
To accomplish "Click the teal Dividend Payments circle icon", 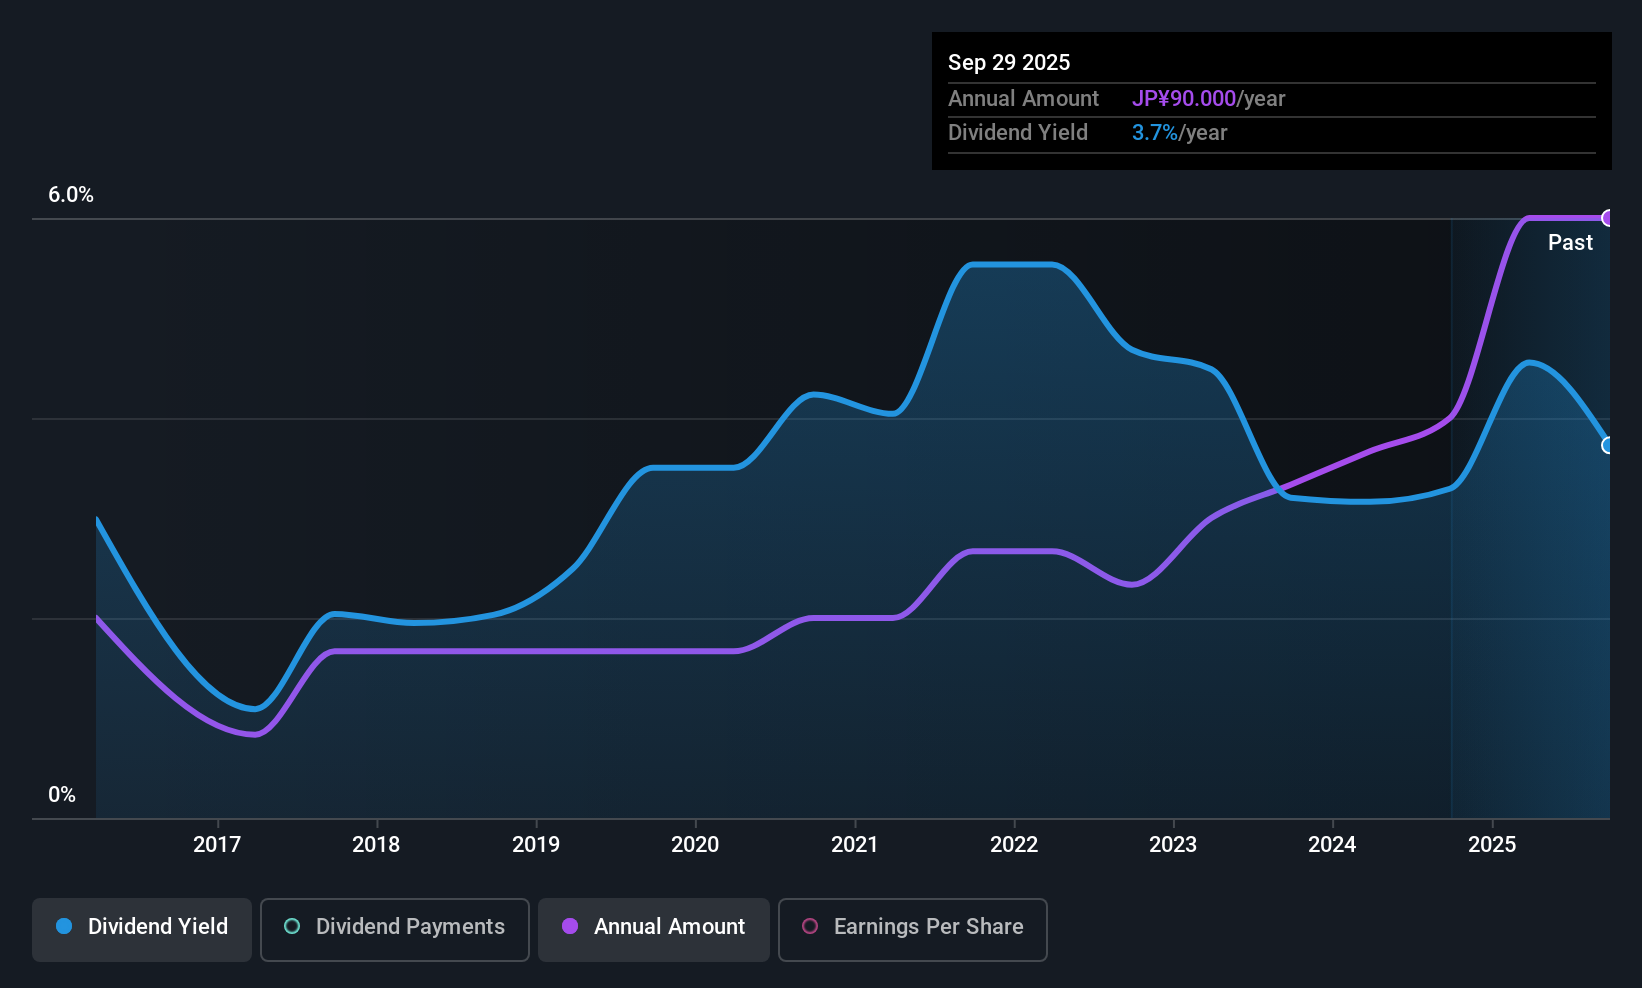I will (x=291, y=927).
